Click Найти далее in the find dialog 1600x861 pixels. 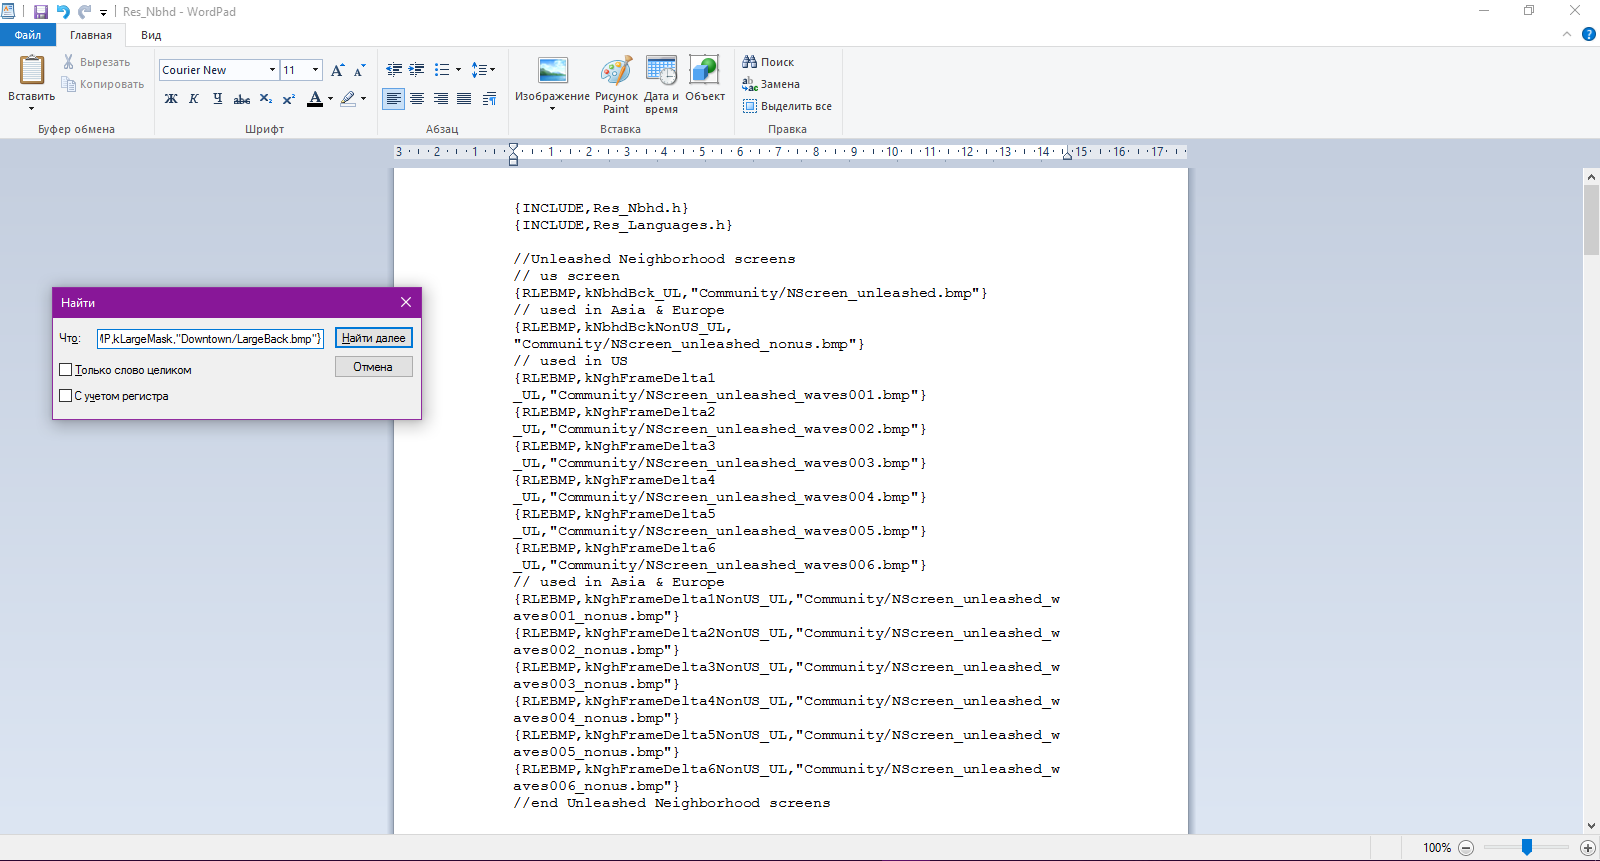point(374,338)
